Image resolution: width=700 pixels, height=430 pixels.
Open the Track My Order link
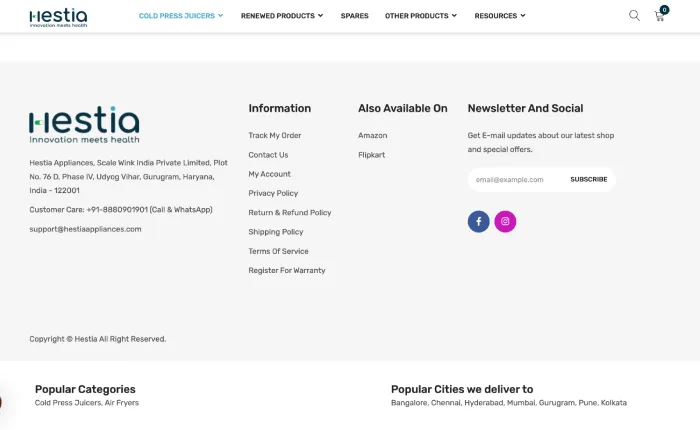point(275,135)
